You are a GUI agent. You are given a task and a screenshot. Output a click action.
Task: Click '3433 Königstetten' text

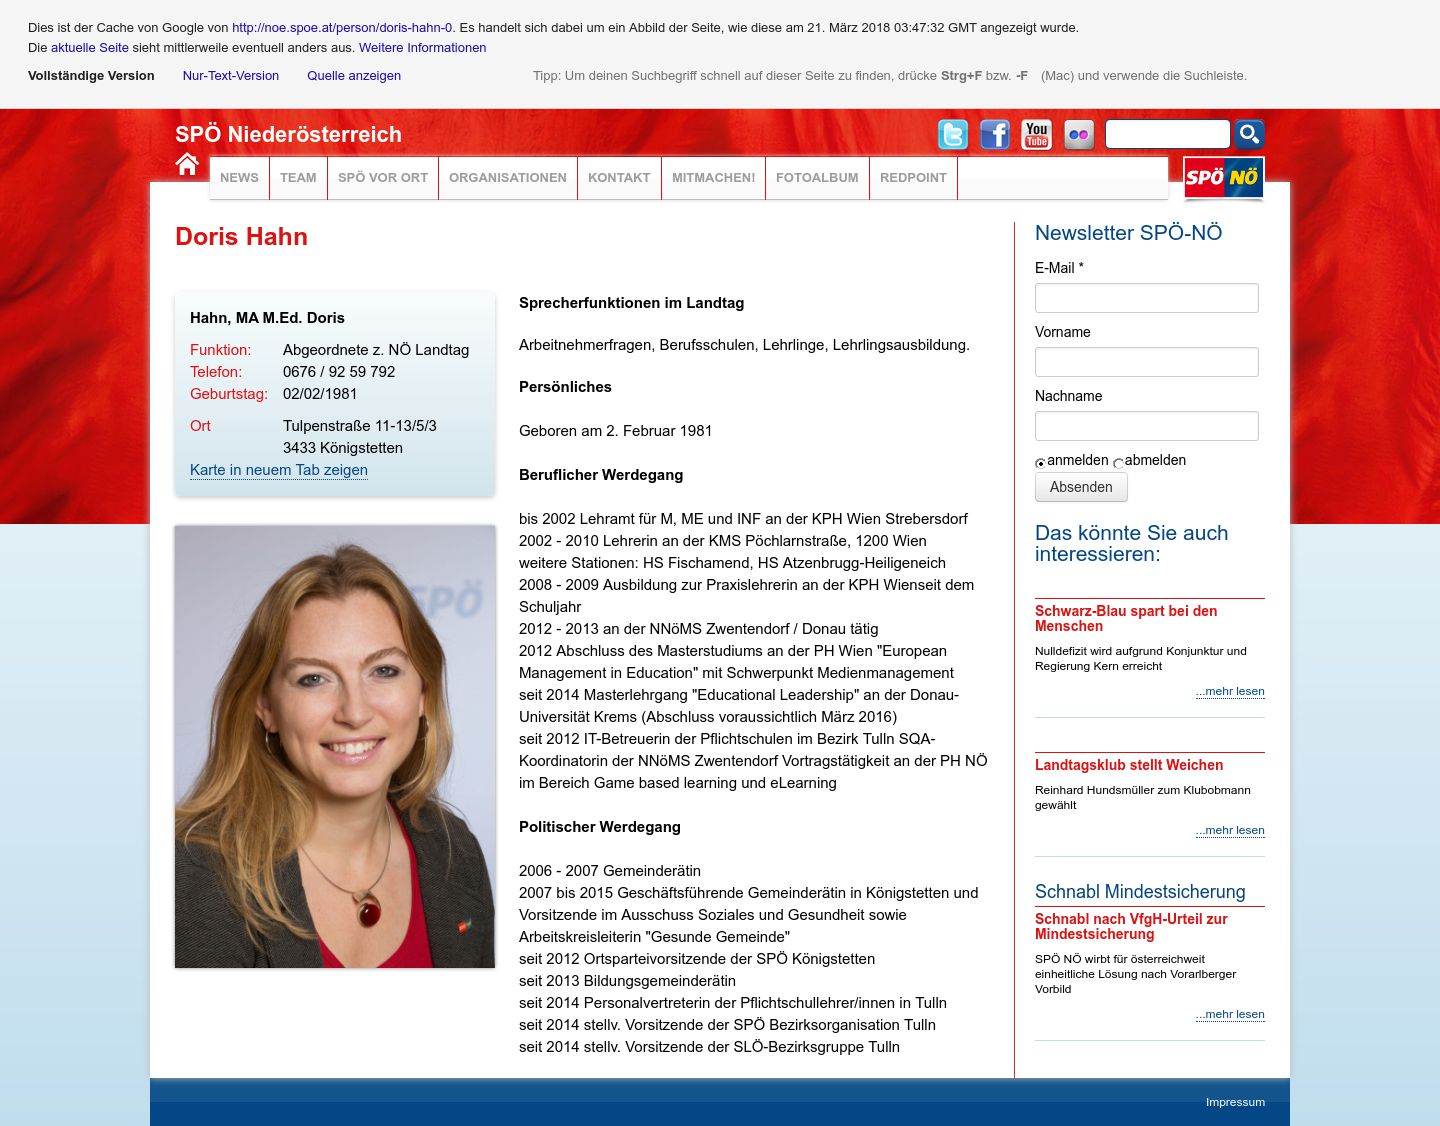click(x=343, y=448)
